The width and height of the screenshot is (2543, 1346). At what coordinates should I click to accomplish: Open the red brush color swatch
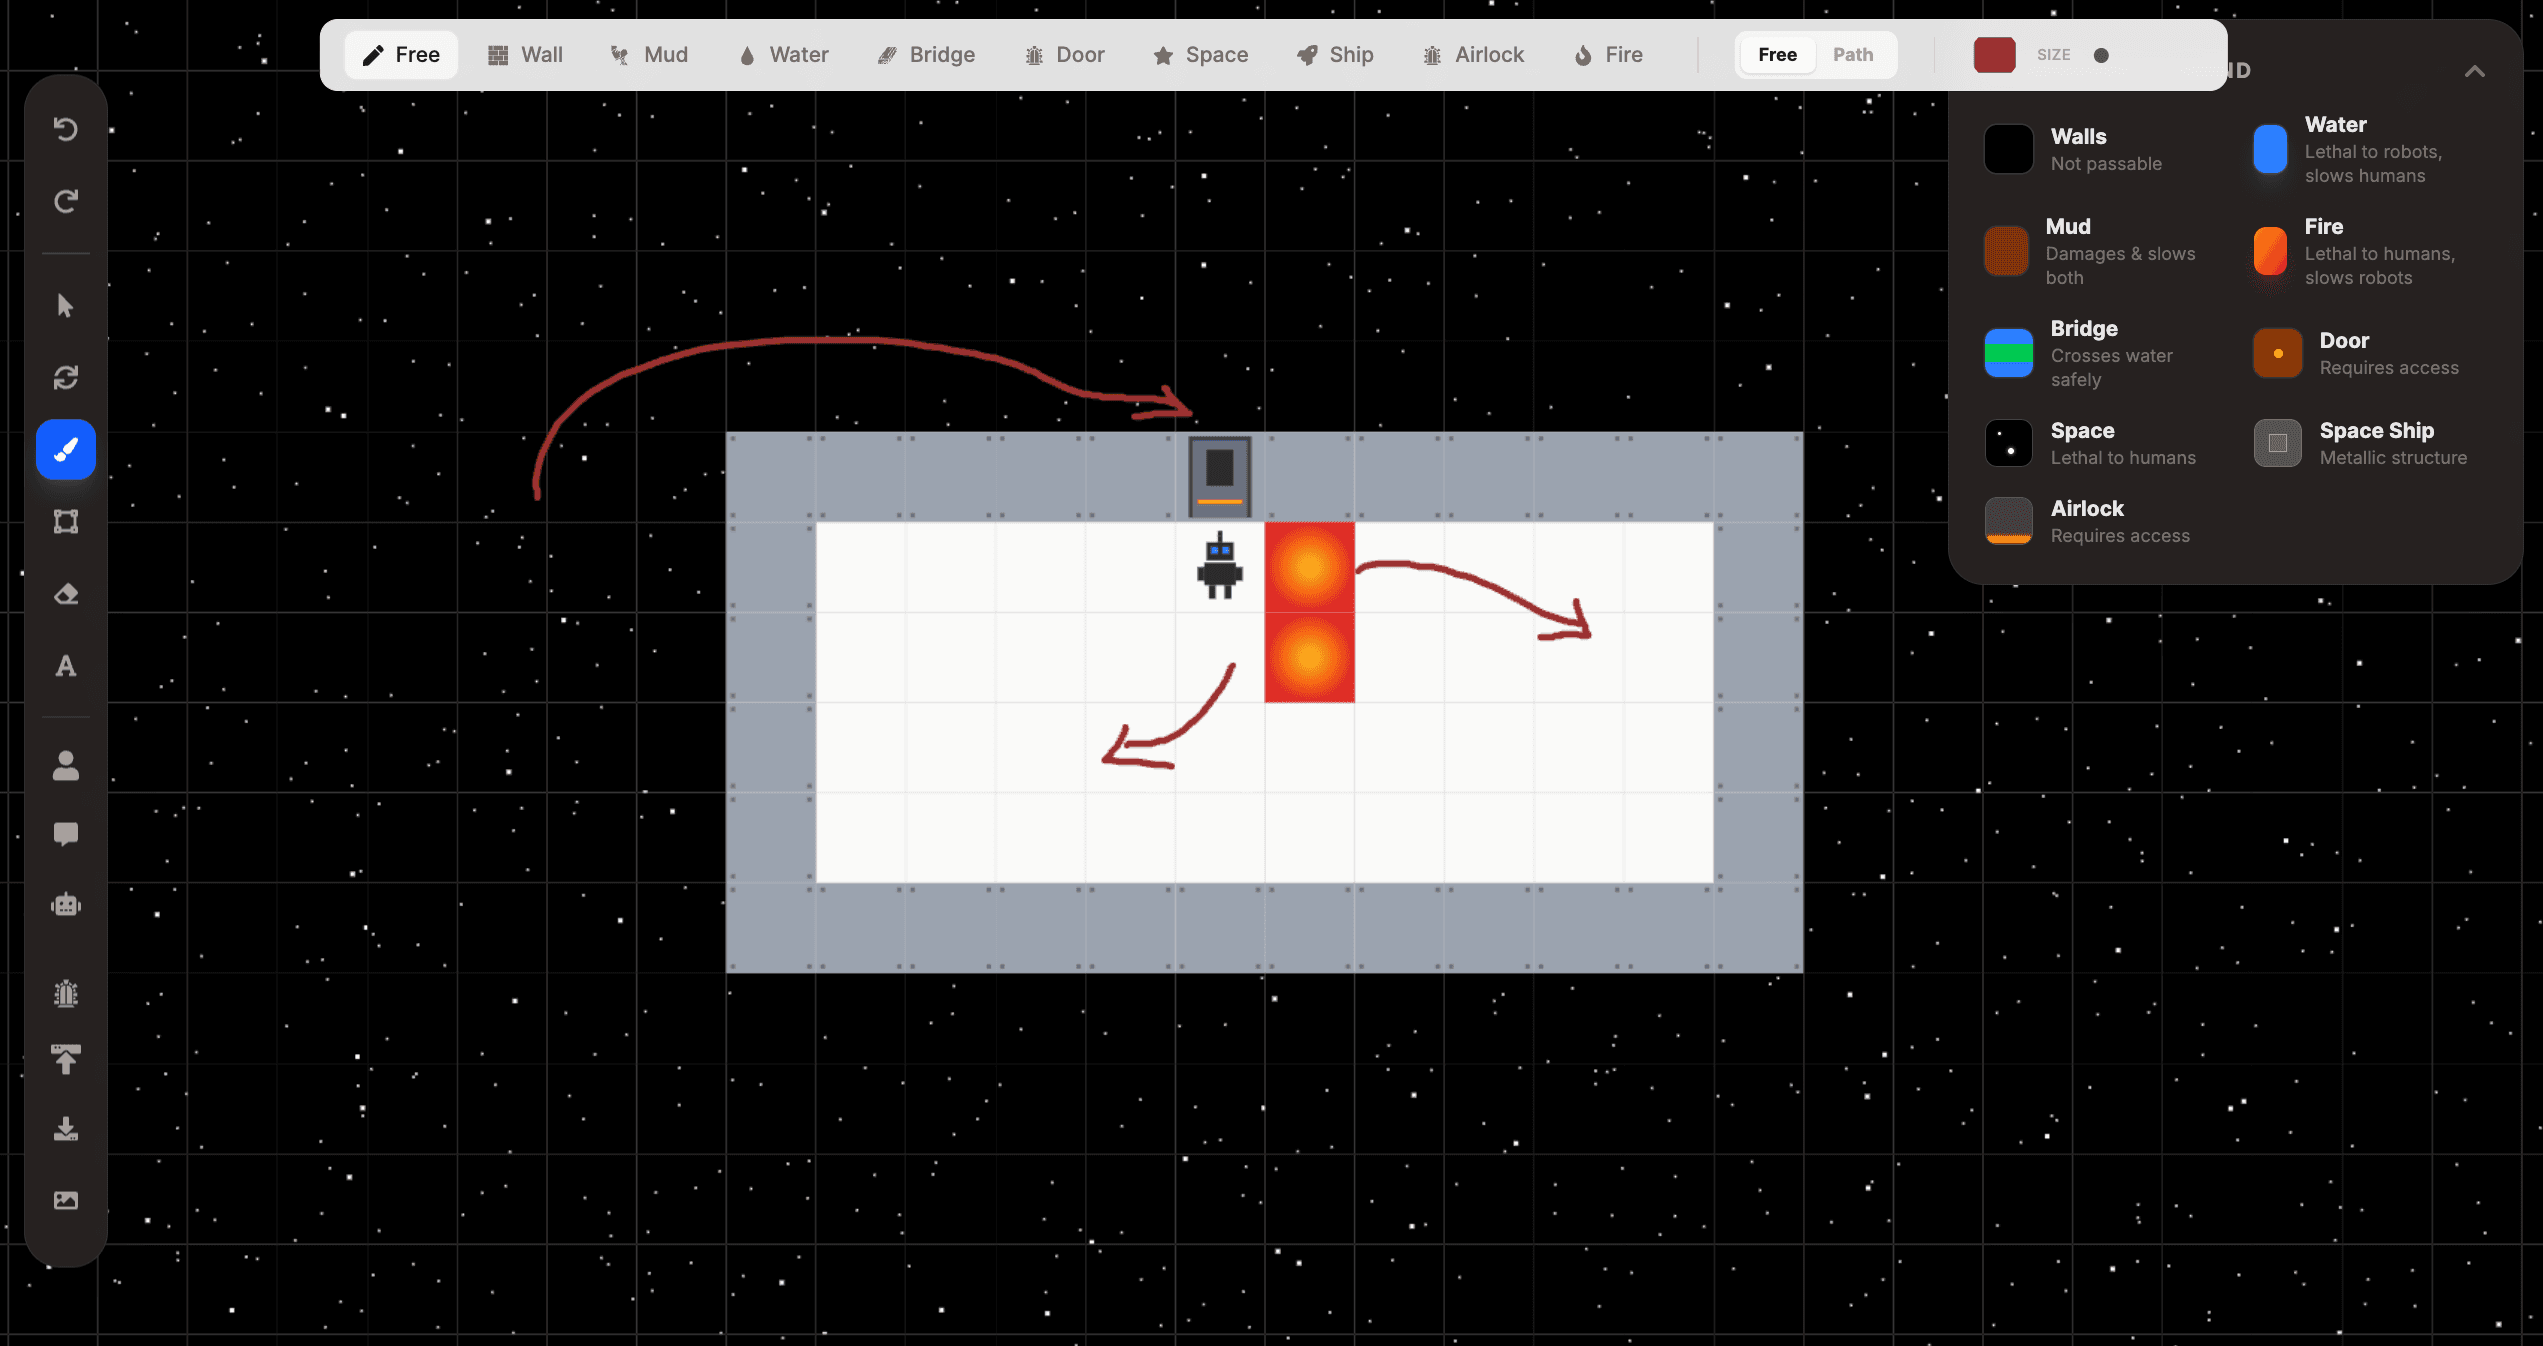pyautogui.click(x=1994, y=55)
